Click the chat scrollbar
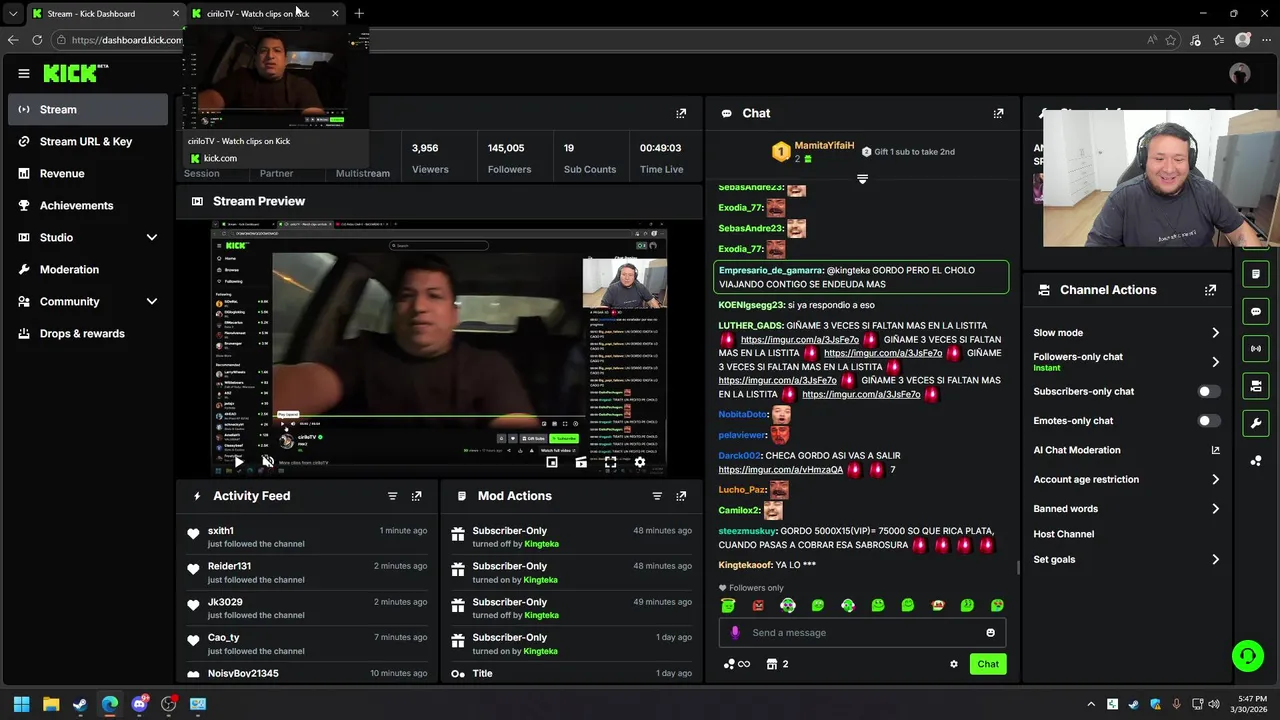The image size is (1280, 720). [1018, 568]
